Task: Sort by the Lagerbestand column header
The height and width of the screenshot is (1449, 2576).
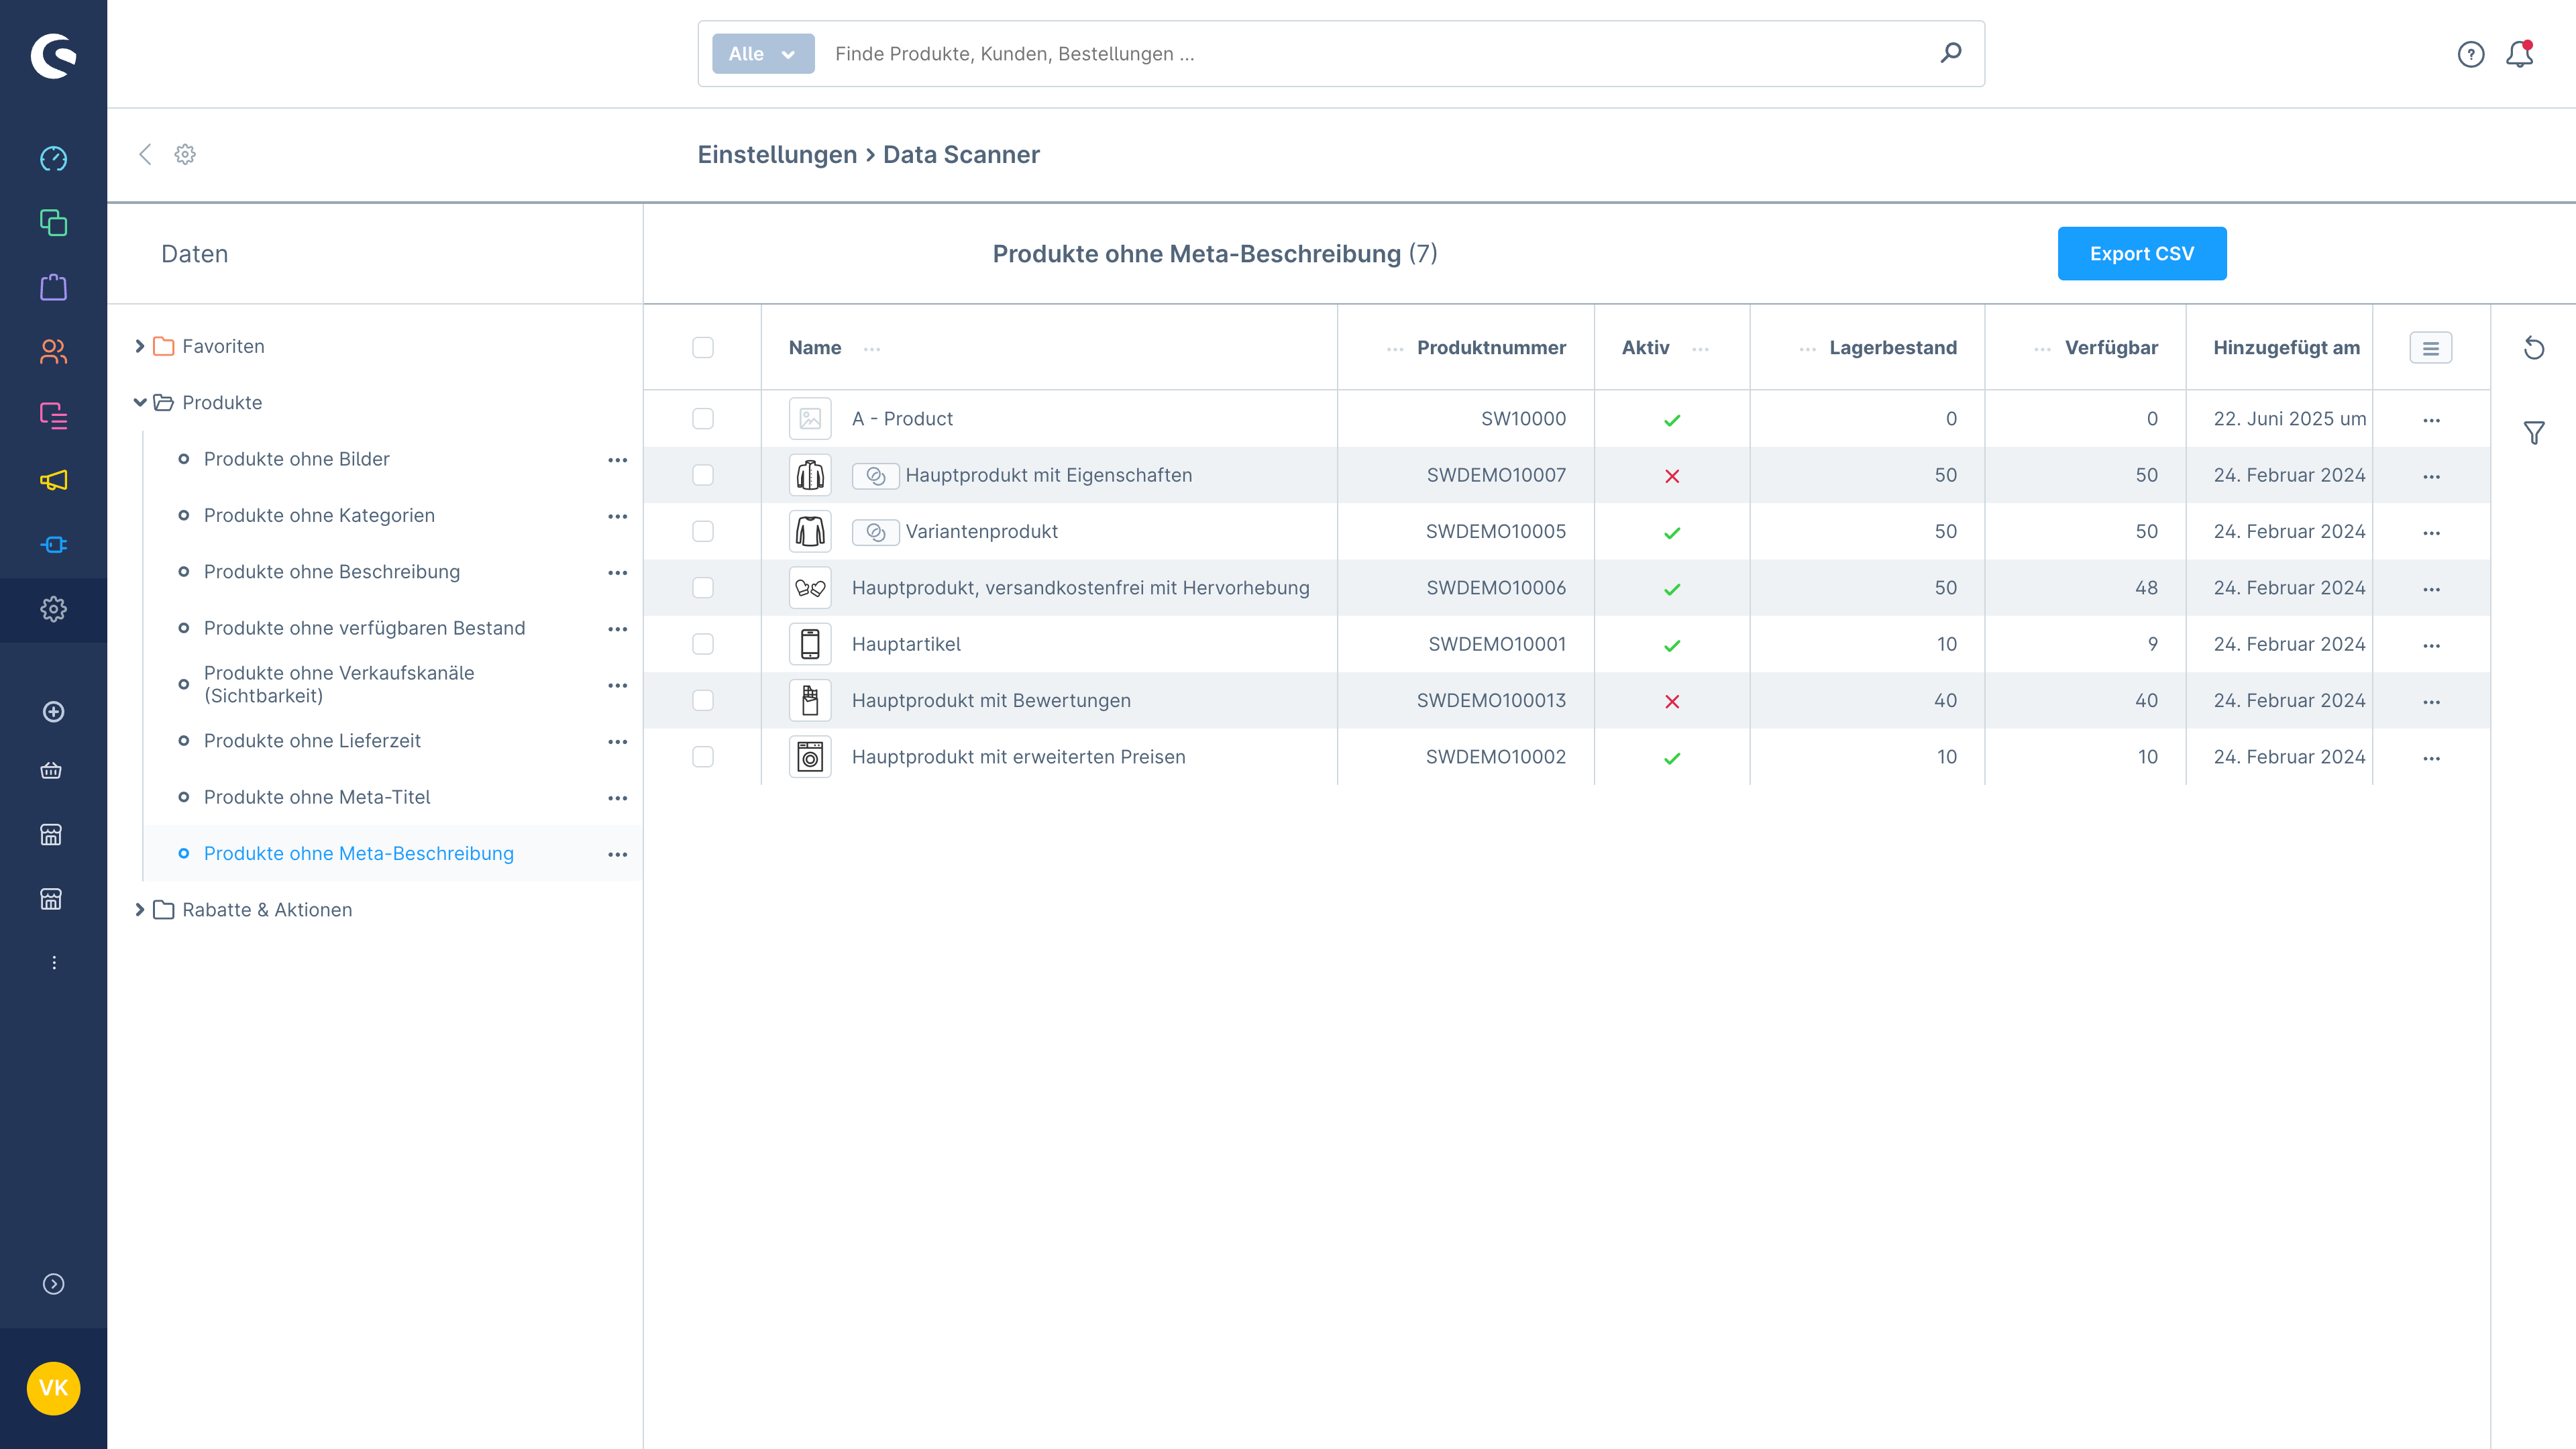Action: pyautogui.click(x=1892, y=347)
